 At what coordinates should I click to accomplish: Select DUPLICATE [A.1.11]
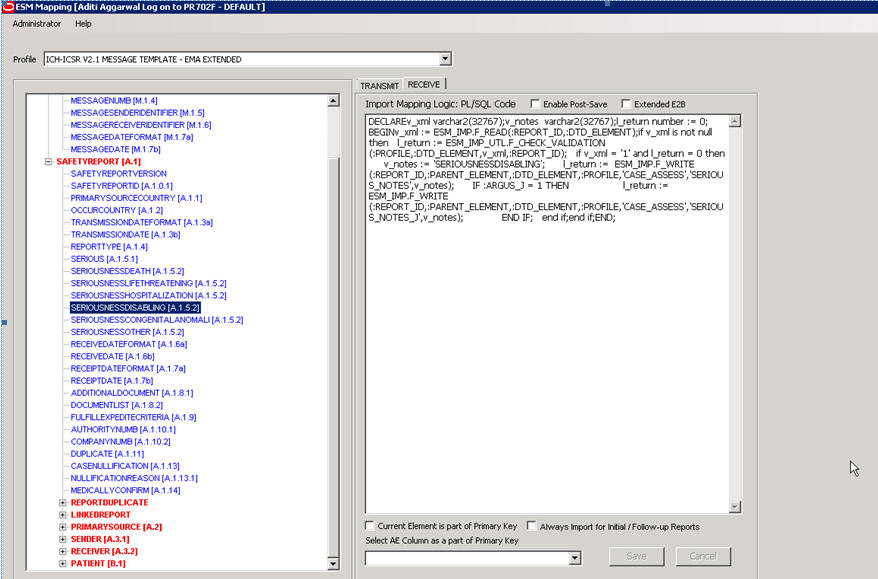pyautogui.click(x=107, y=454)
